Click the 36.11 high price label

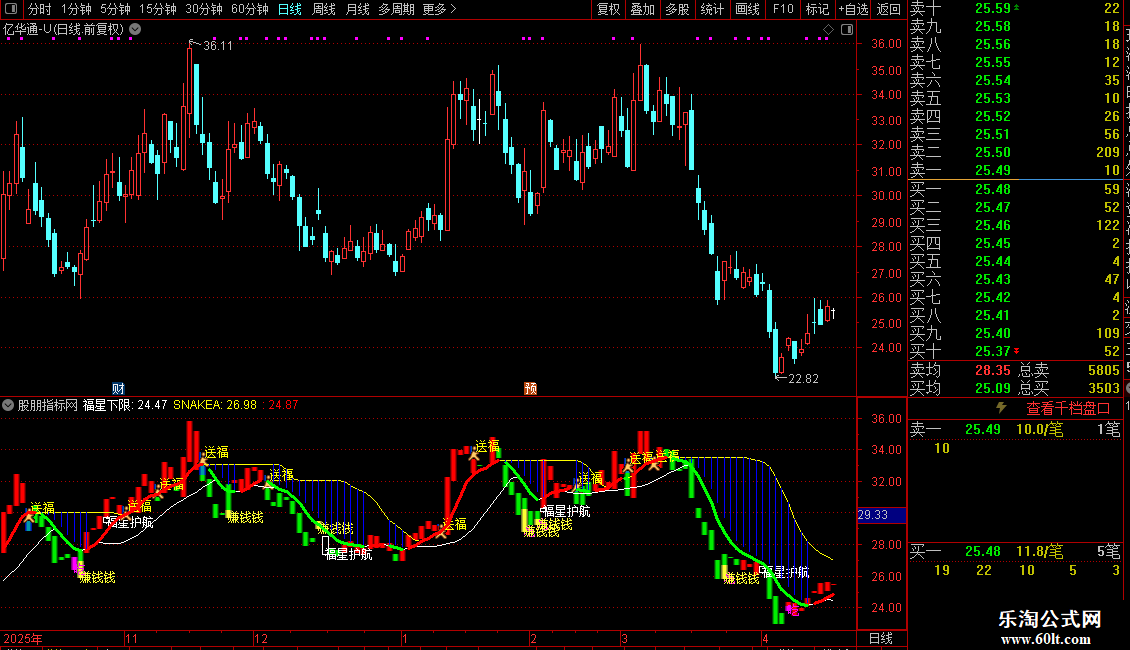[x=218, y=45]
